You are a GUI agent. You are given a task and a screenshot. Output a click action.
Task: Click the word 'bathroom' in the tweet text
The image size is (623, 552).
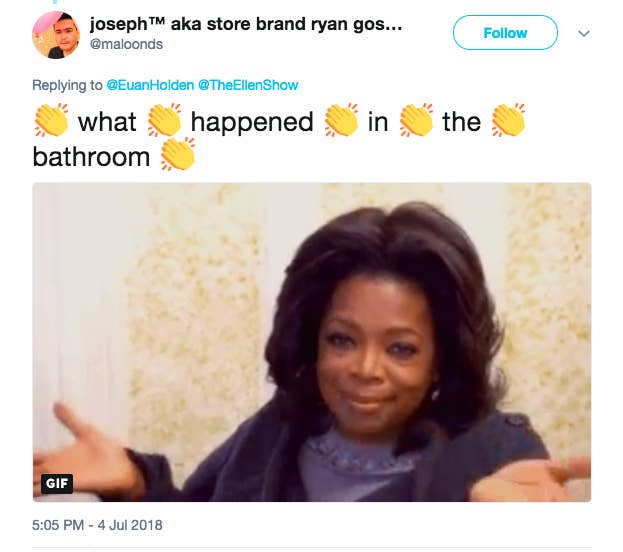click(91, 157)
